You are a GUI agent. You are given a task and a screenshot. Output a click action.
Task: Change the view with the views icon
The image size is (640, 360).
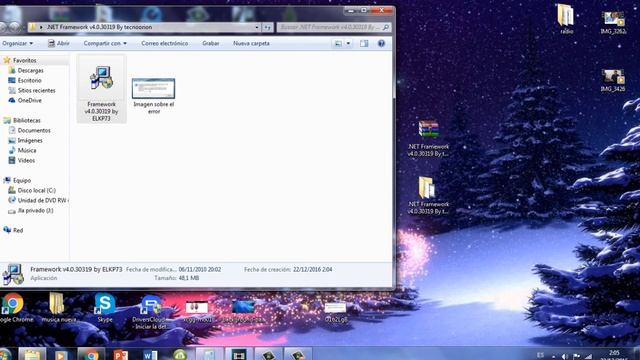point(338,43)
